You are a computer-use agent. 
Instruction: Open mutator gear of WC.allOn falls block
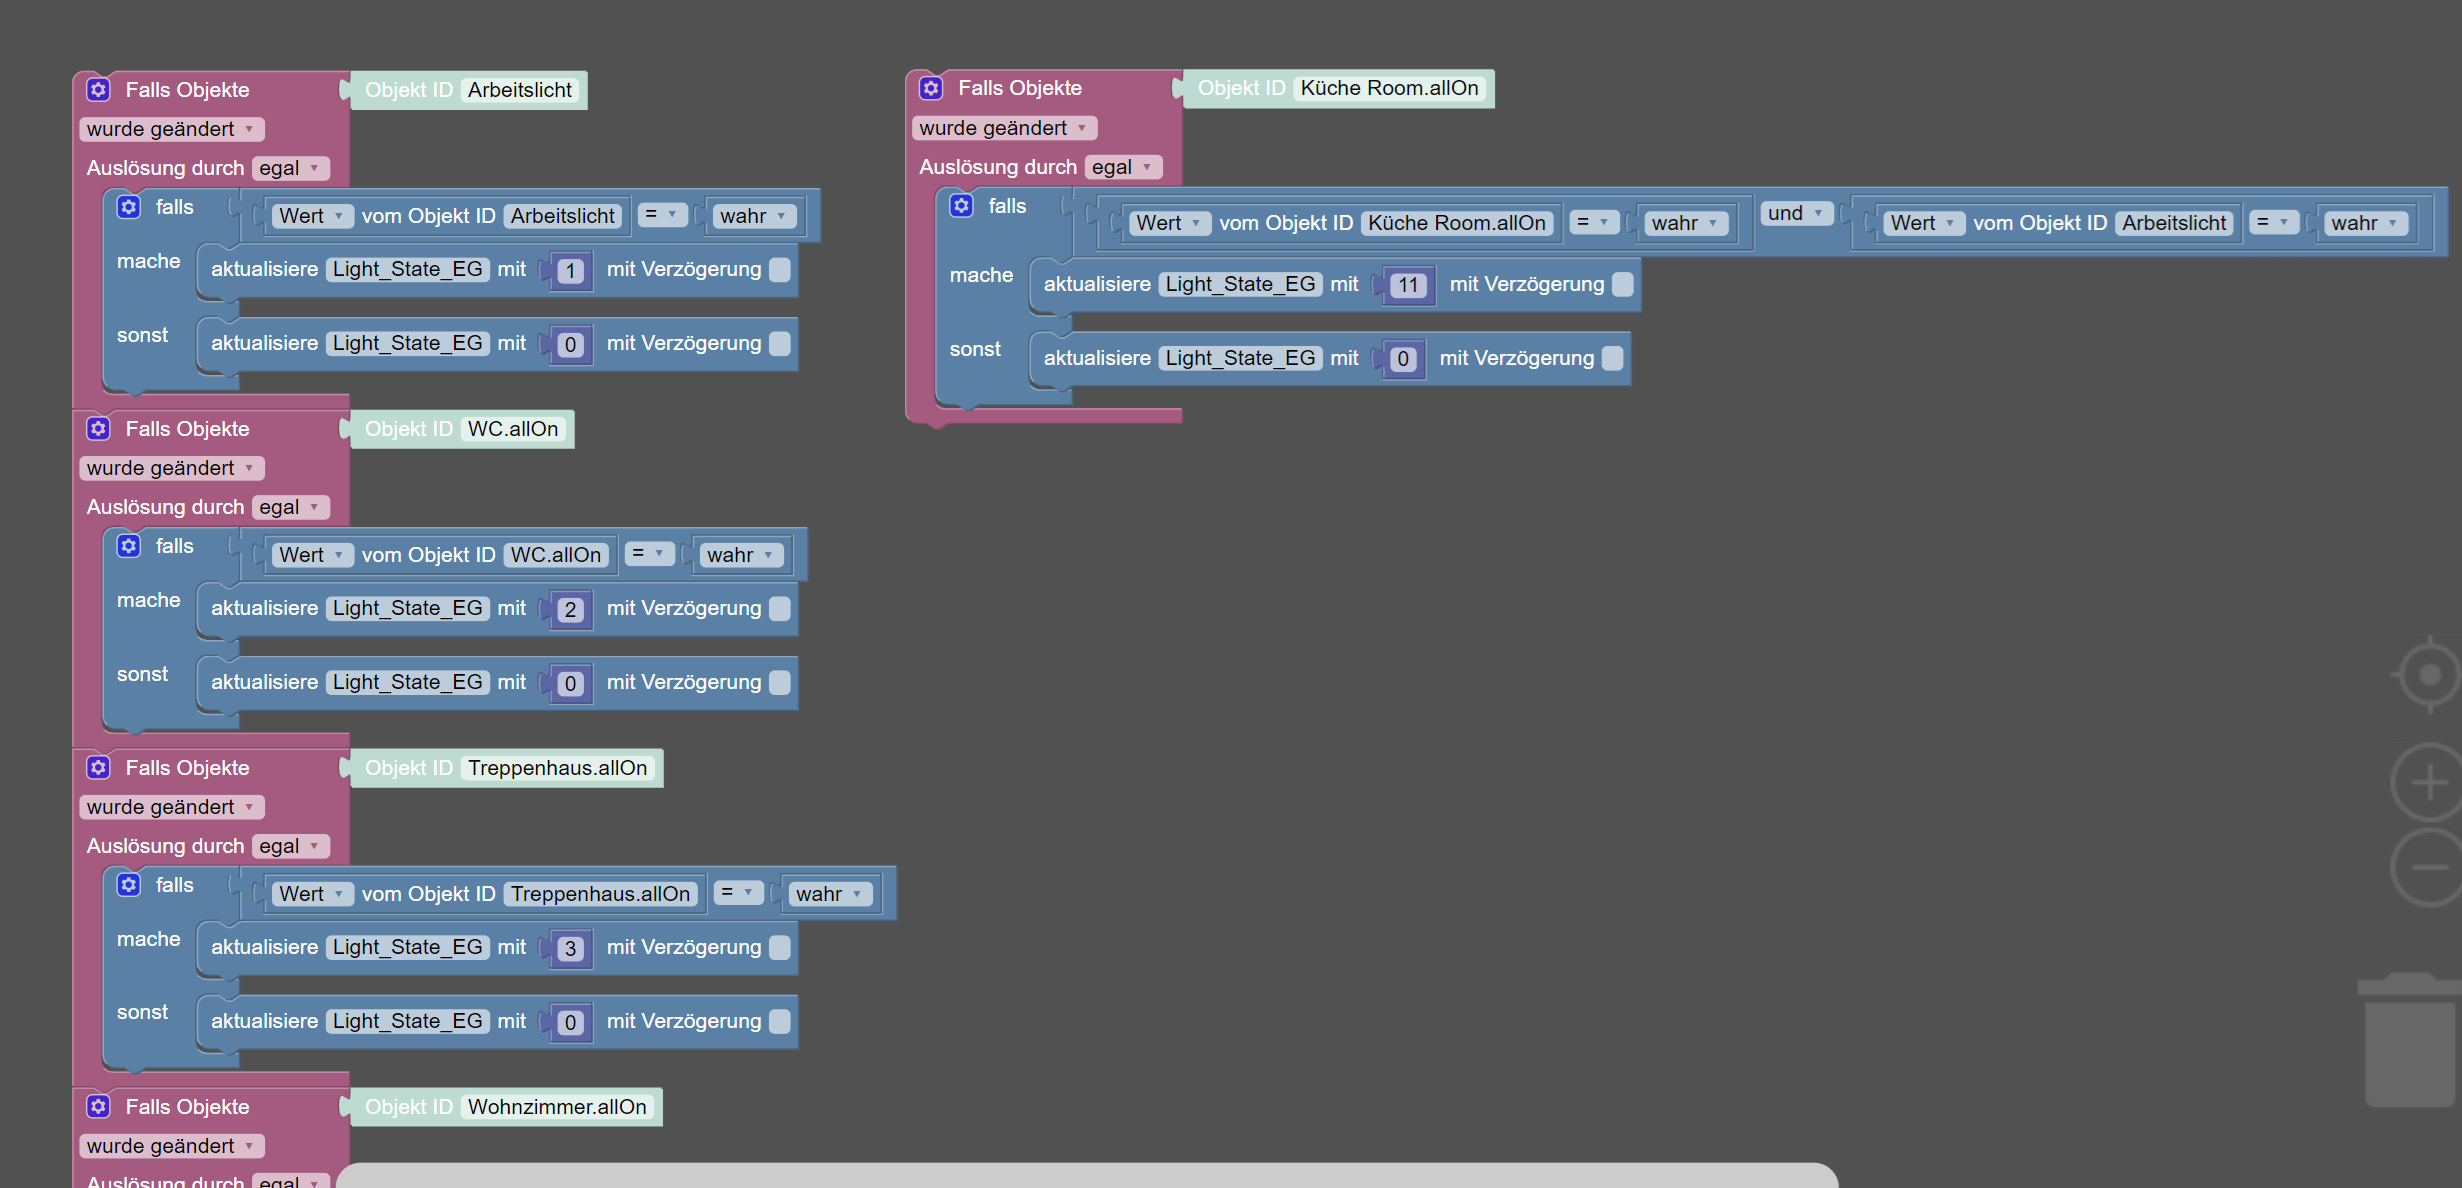tap(129, 546)
